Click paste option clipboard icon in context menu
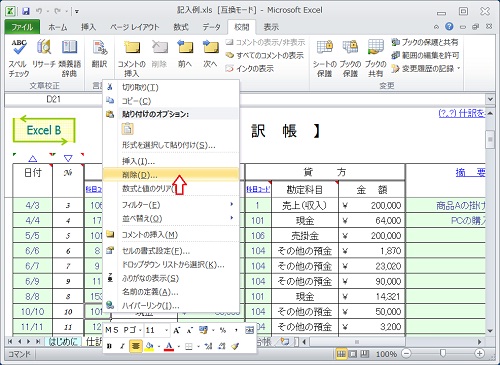 click(127, 129)
